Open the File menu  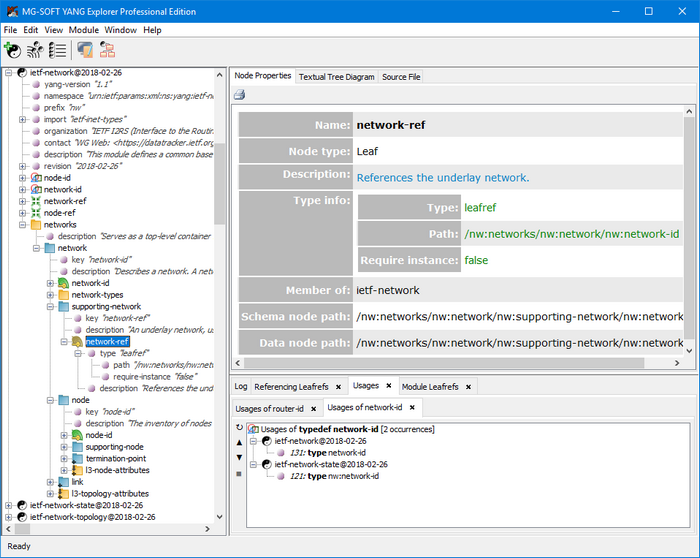(10, 30)
